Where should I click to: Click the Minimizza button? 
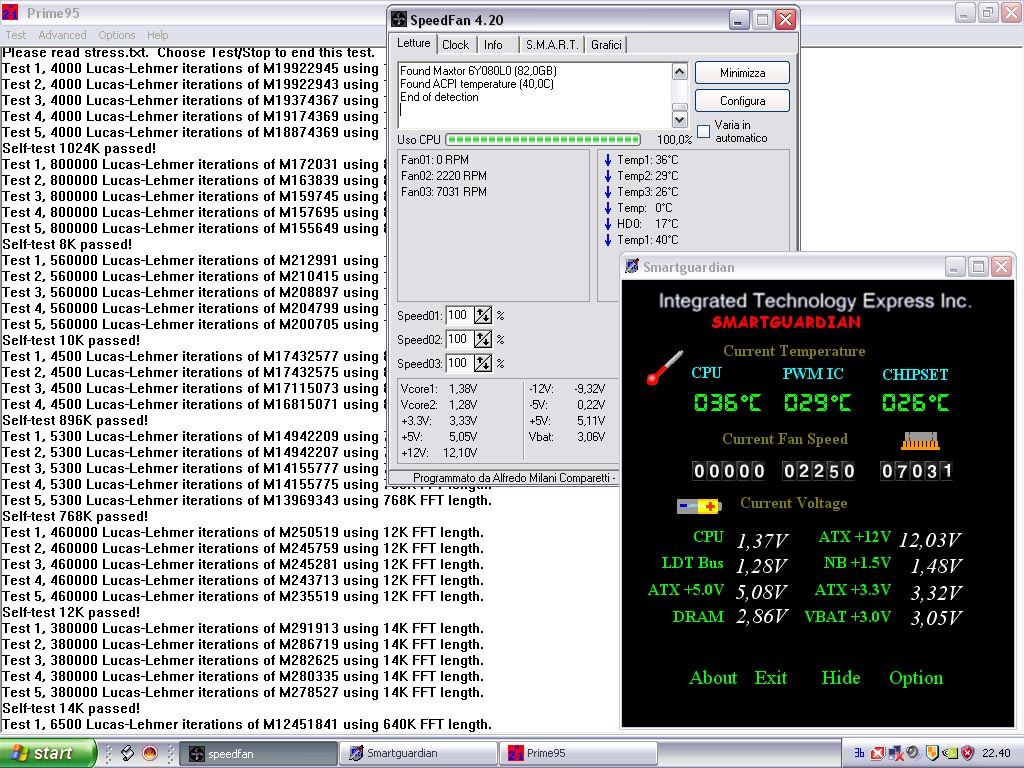tap(743, 73)
